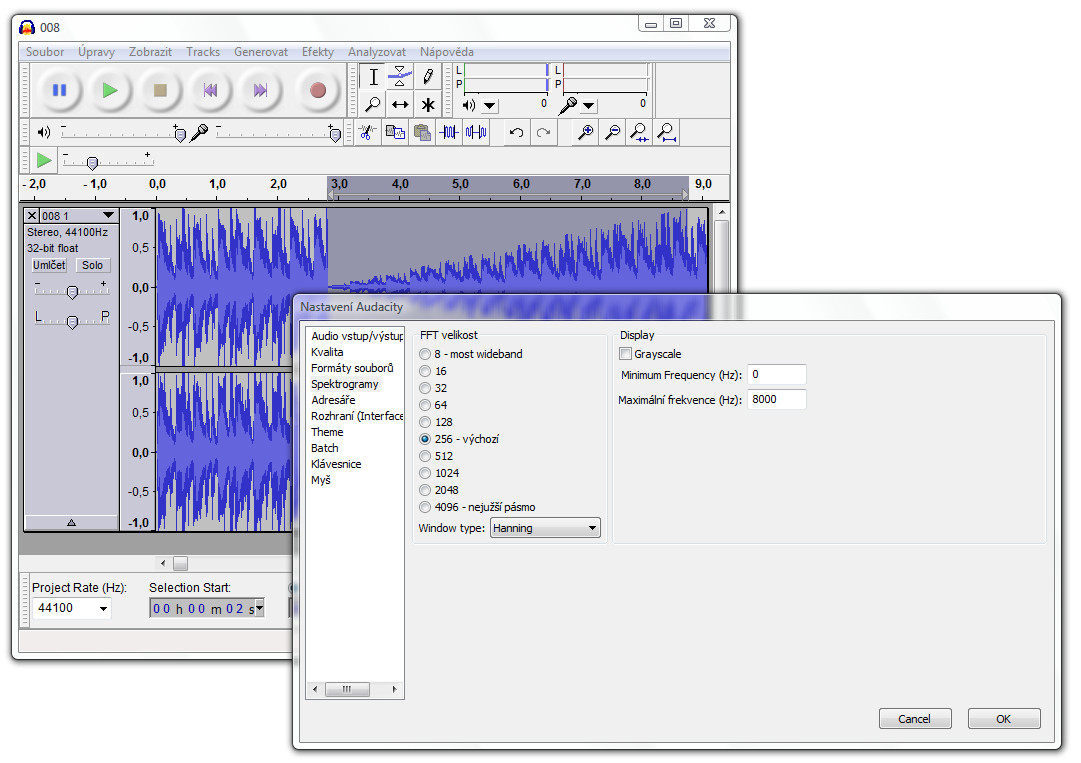This screenshot has width=1081, height=763.
Task: Start playback with the Play button
Action: pos(110,90)
